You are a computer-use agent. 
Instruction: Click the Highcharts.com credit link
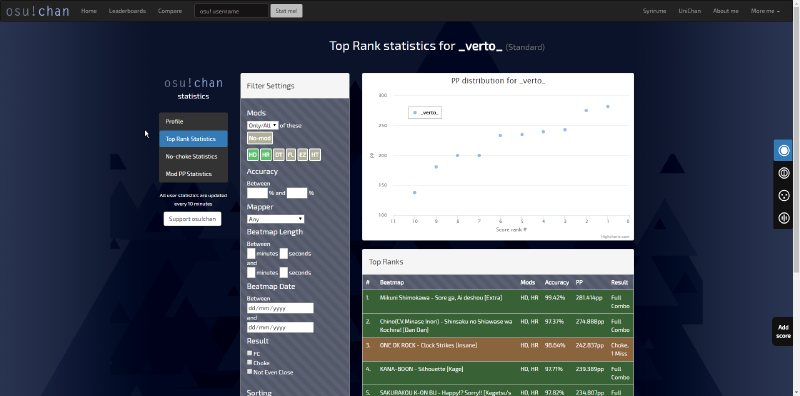click(615, 237)
